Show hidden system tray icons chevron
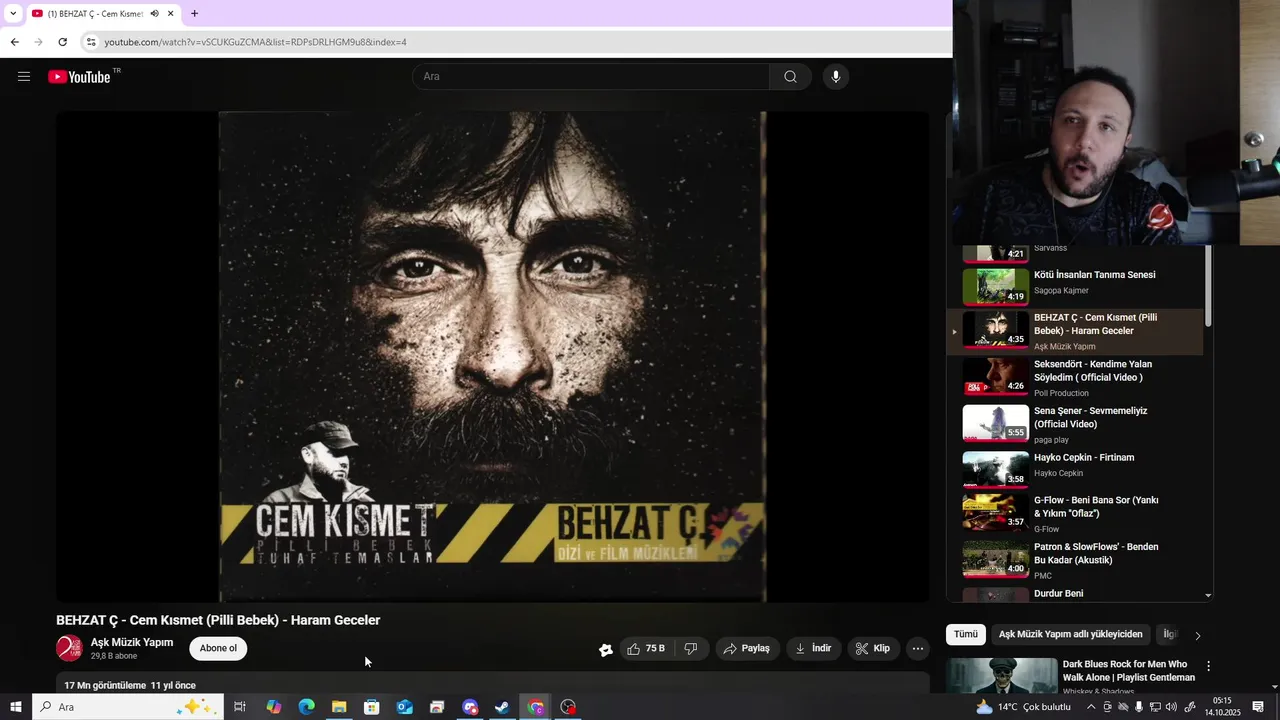This screenshot has height=720, width=1280. tap(1091, 707)
